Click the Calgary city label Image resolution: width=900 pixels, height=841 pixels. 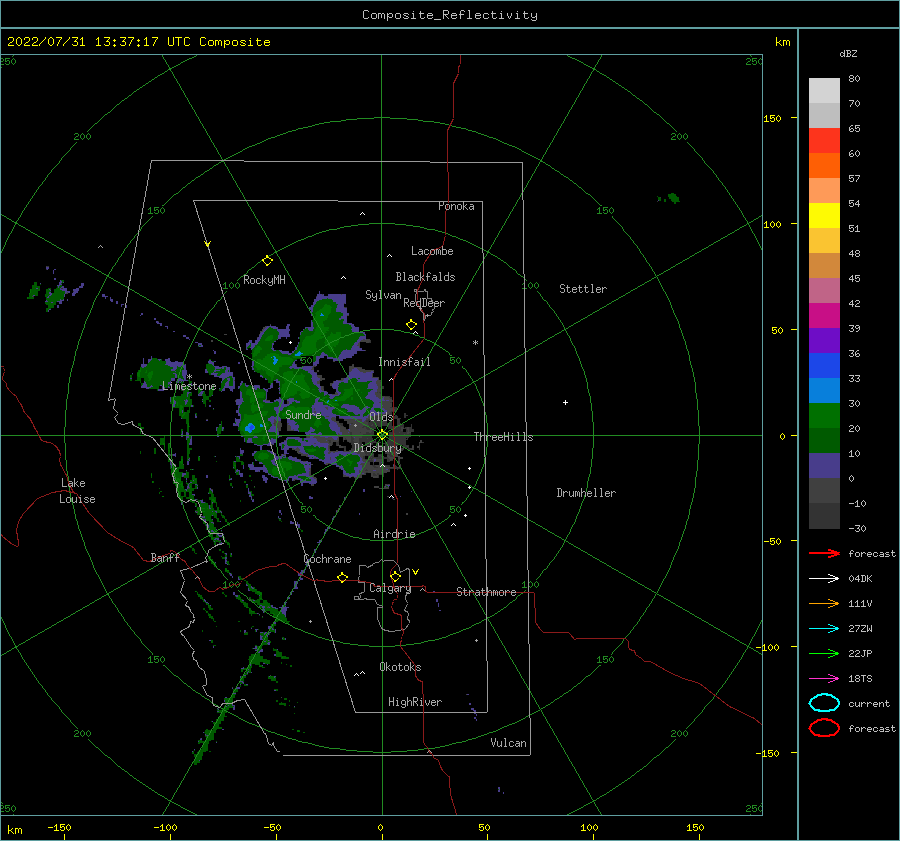click(x=390, y=588)
